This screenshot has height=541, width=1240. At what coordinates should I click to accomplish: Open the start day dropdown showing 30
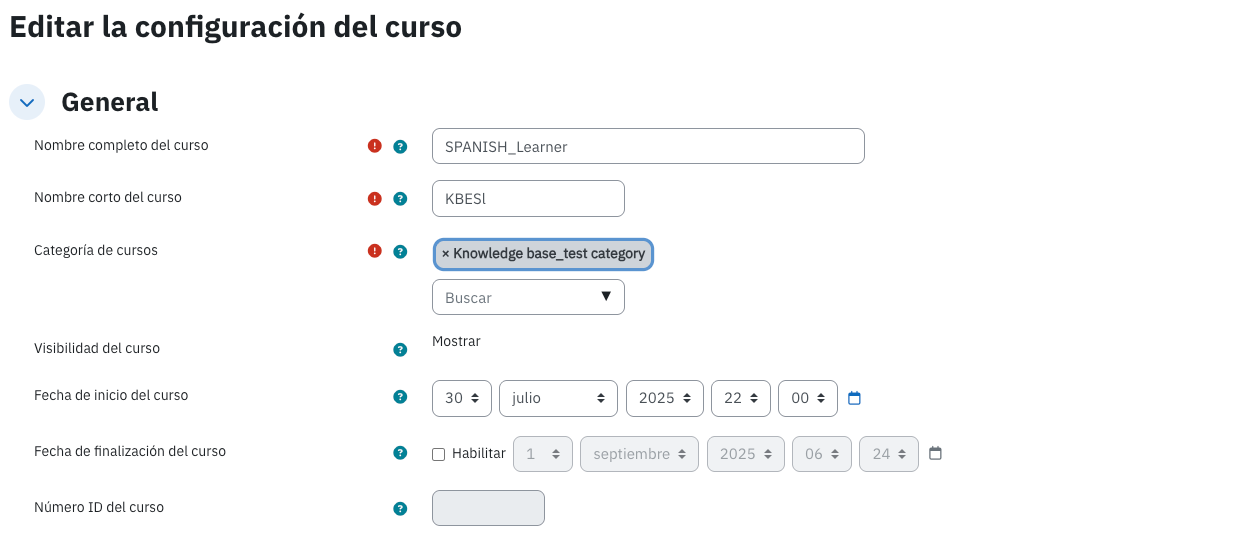pyautogui.click(x=462, y=398)
